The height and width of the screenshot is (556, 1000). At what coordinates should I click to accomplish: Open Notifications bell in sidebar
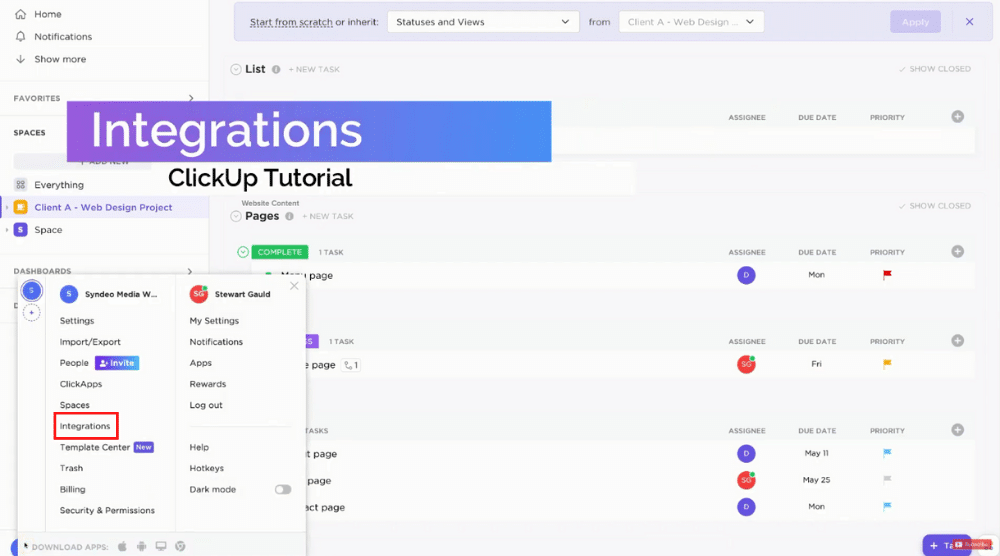pos(20,36)
